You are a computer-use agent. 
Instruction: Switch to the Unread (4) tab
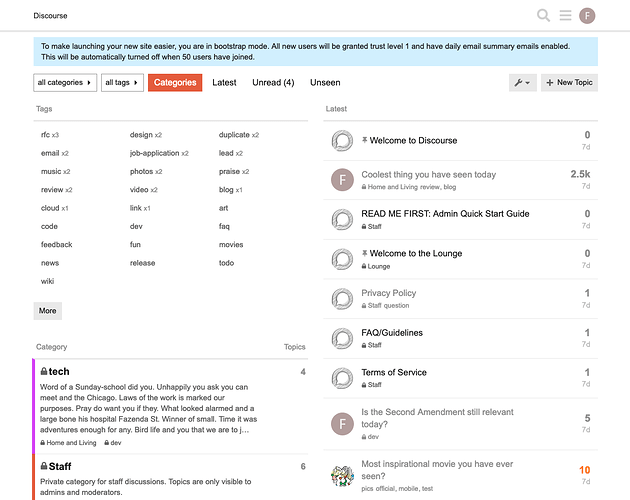(273, 82)
